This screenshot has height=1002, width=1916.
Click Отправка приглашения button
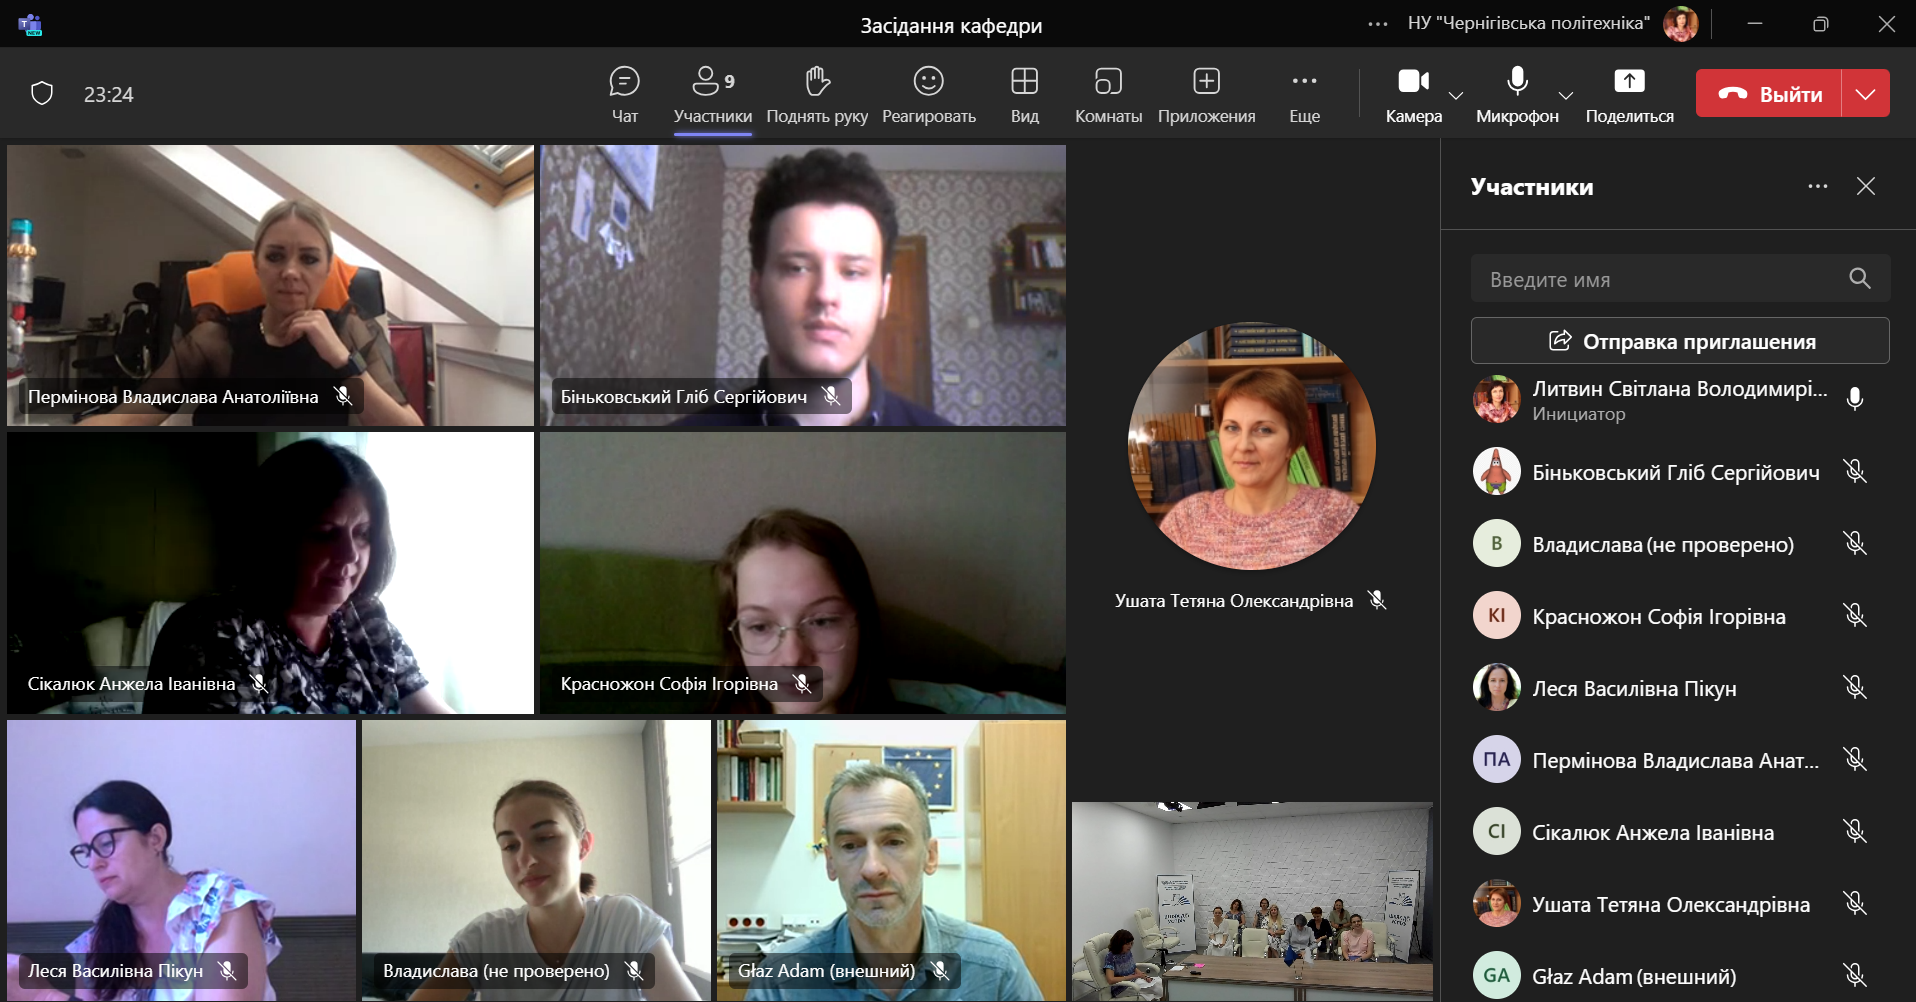pos(1680,341)
